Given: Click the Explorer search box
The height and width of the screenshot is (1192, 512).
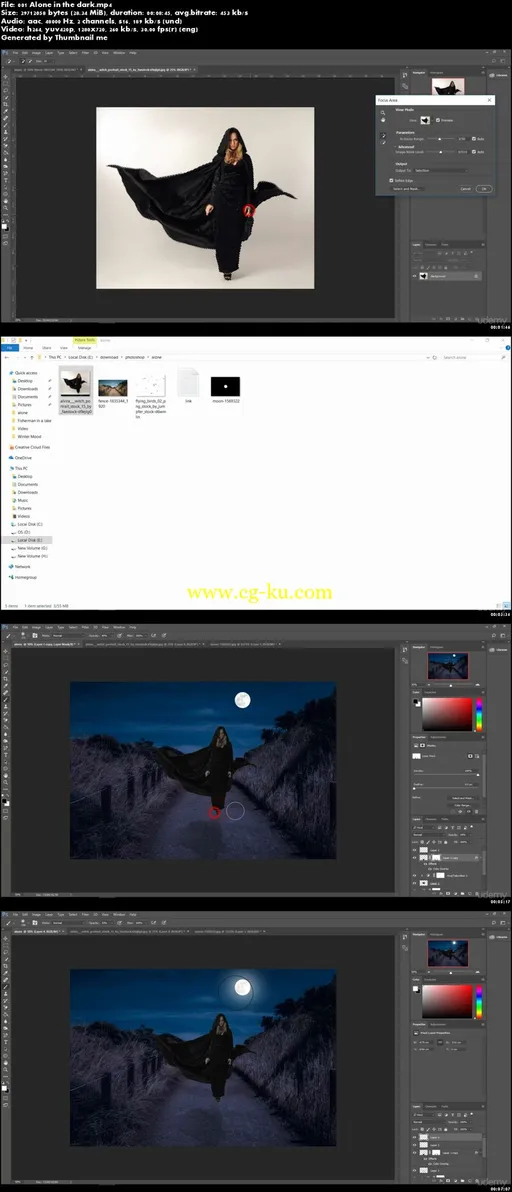Looking at the screenshot, I should tap(474, 357).
